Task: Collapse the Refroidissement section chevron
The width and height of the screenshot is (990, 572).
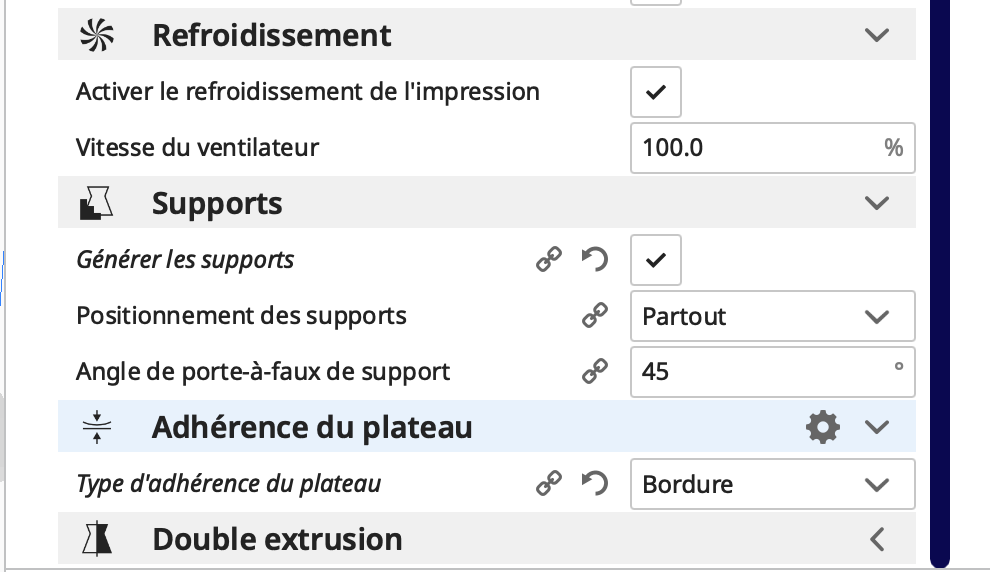Action: coord(877,36)
